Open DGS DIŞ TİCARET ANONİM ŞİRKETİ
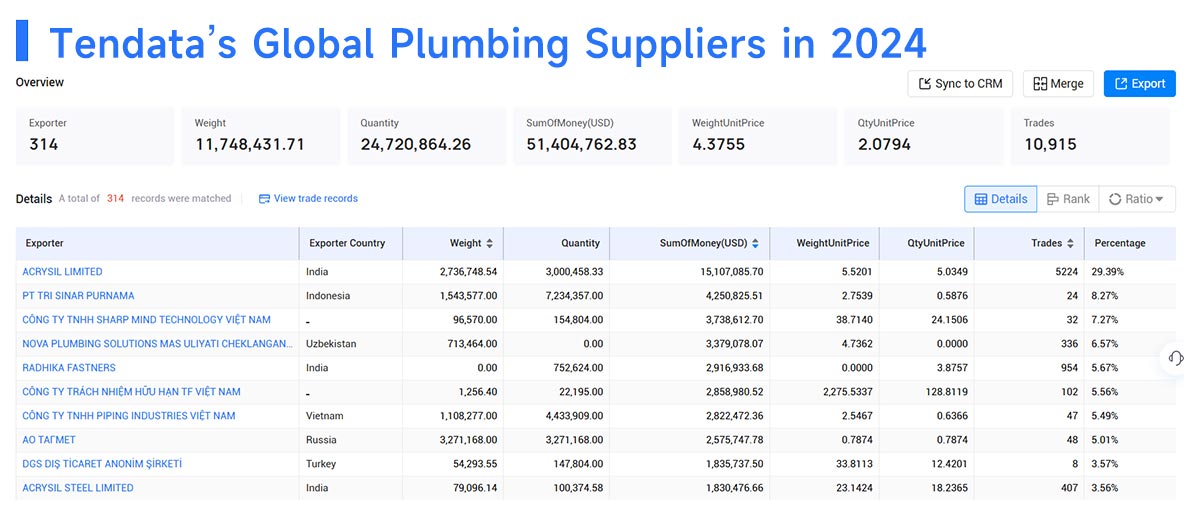 point(102,464)
